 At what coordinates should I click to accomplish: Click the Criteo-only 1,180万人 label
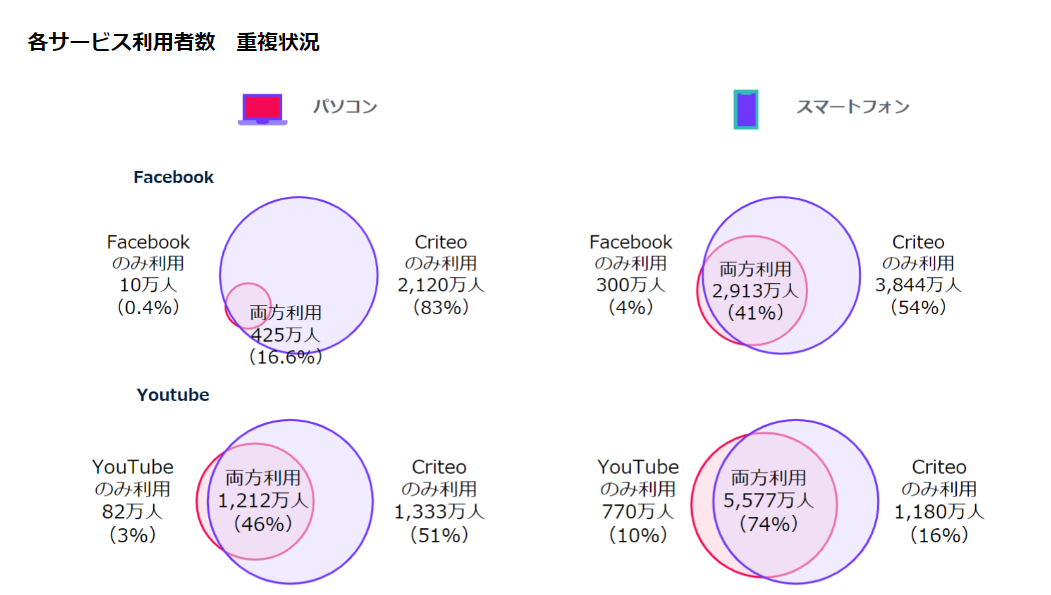(x=939, y=512)
